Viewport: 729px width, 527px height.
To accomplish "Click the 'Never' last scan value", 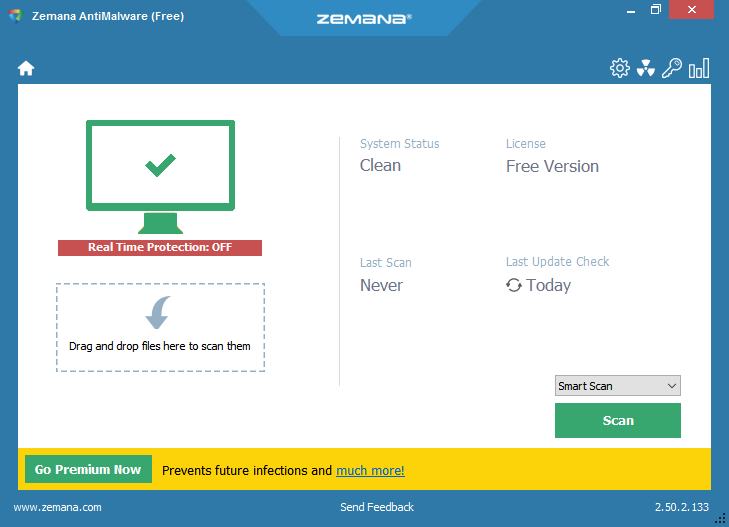I will click(381, 285).
